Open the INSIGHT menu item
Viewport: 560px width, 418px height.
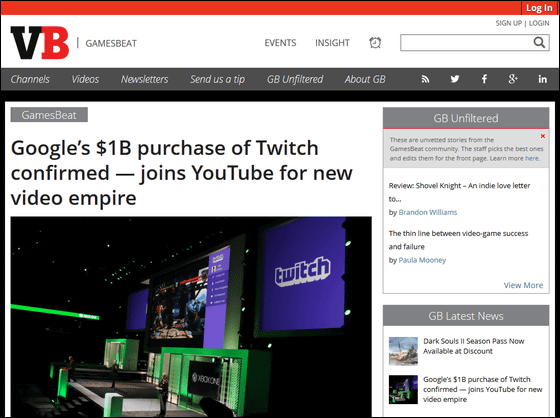pyautogui.click(x=332, y=43)
